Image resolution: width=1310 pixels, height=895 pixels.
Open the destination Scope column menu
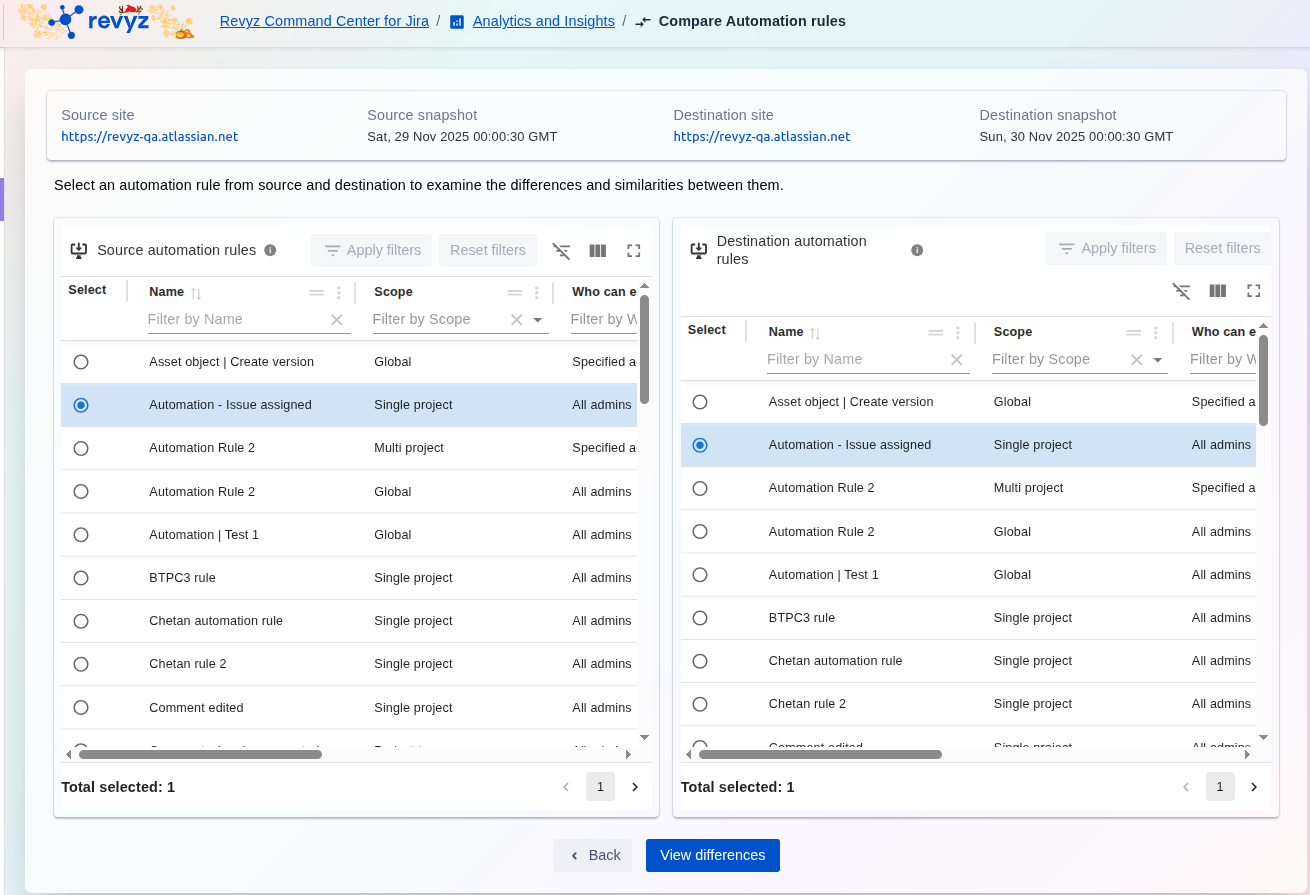pyautogui.click(x=1156, y=333)
